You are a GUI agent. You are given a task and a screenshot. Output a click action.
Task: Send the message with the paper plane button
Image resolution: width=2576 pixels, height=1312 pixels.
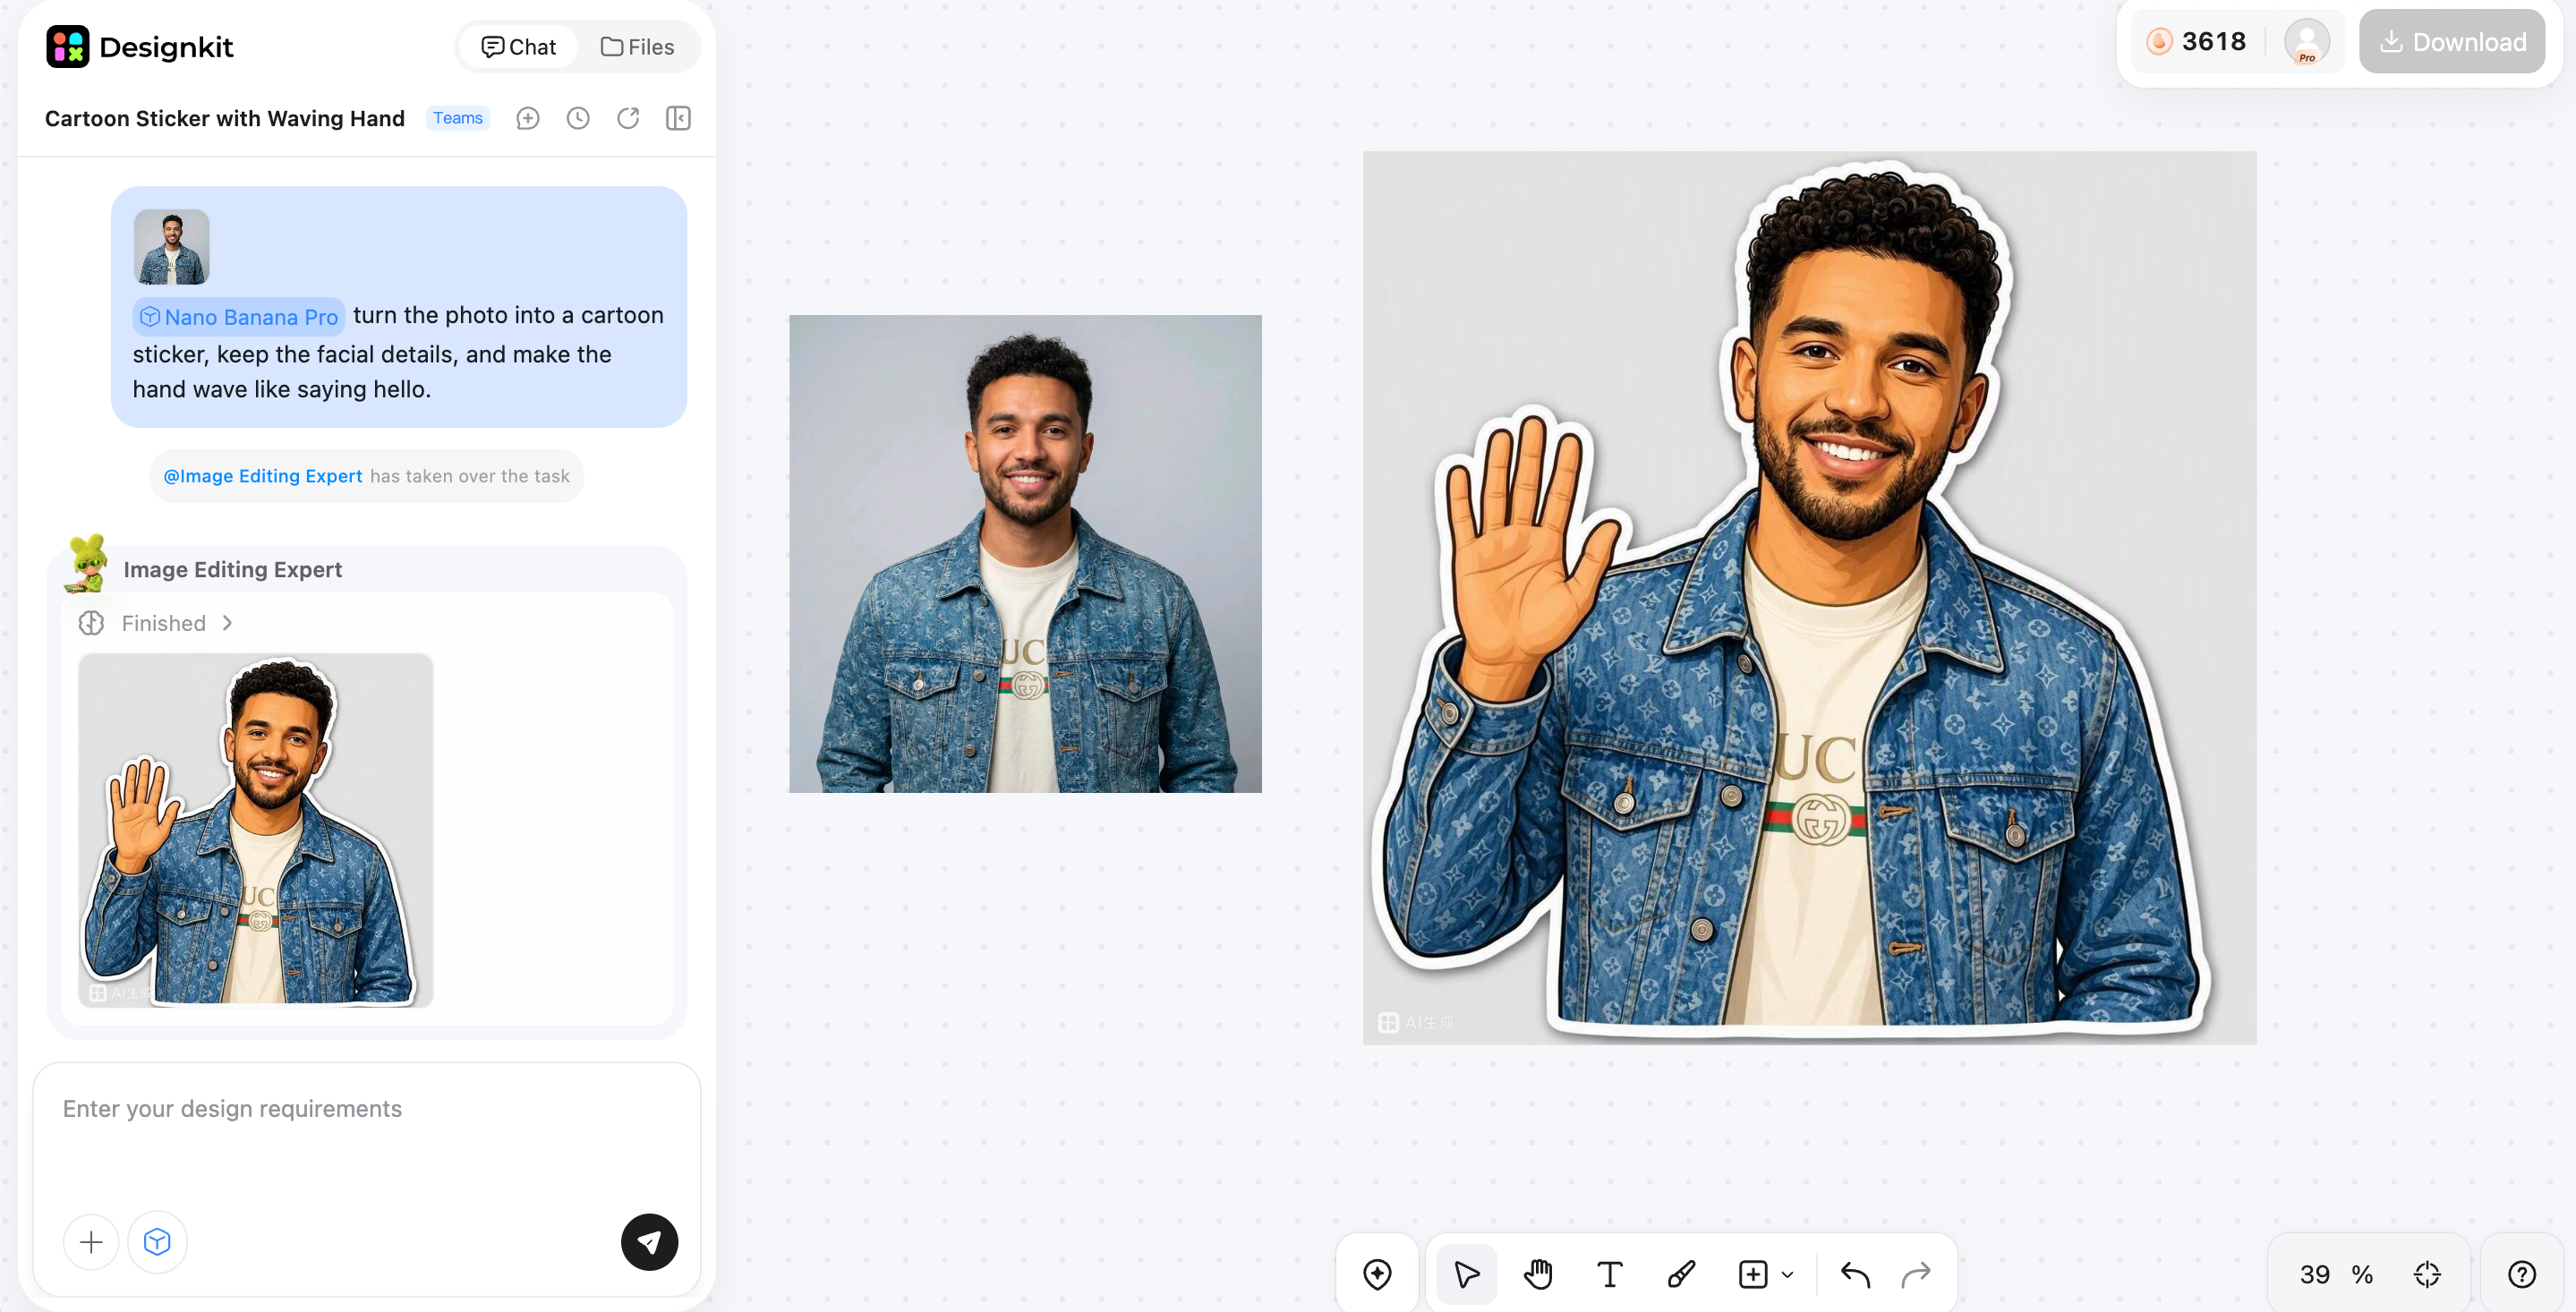[650, 1242]
